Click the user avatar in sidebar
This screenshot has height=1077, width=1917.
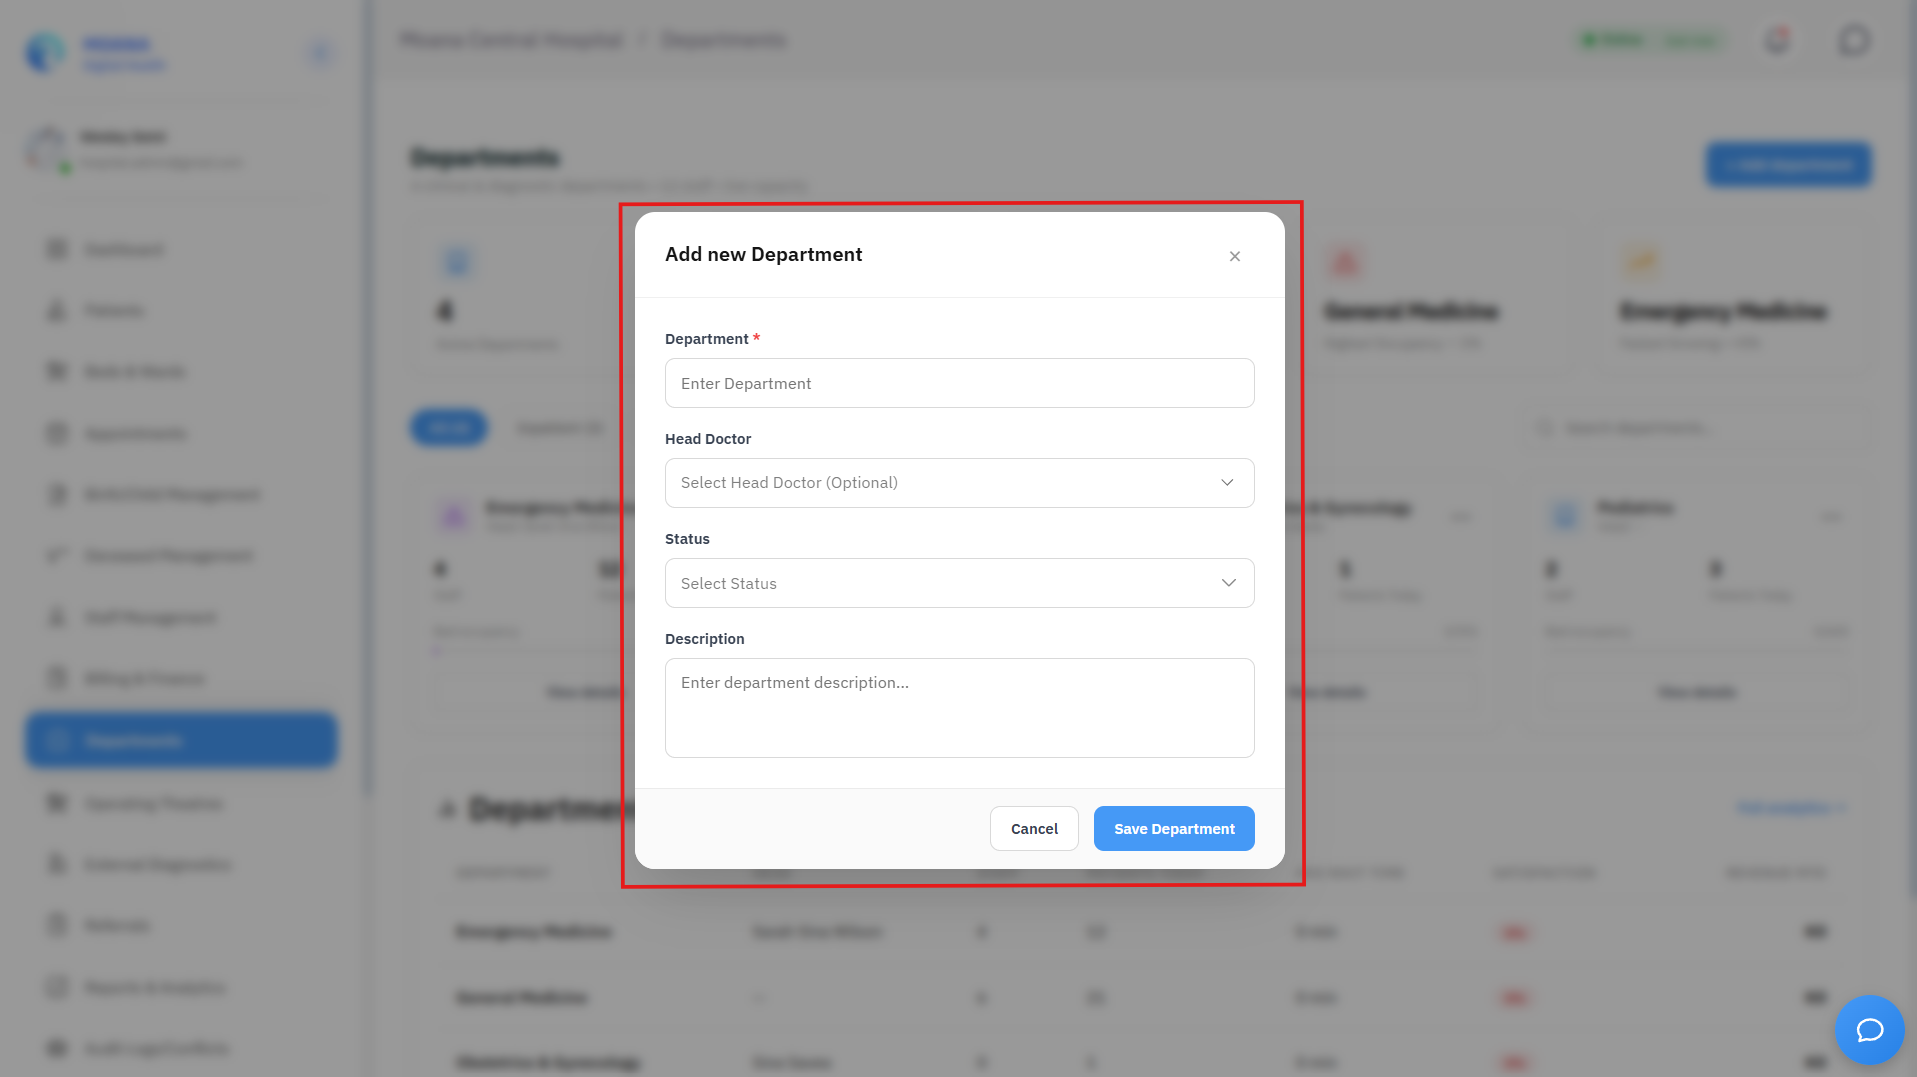click(x=47, y=149)
